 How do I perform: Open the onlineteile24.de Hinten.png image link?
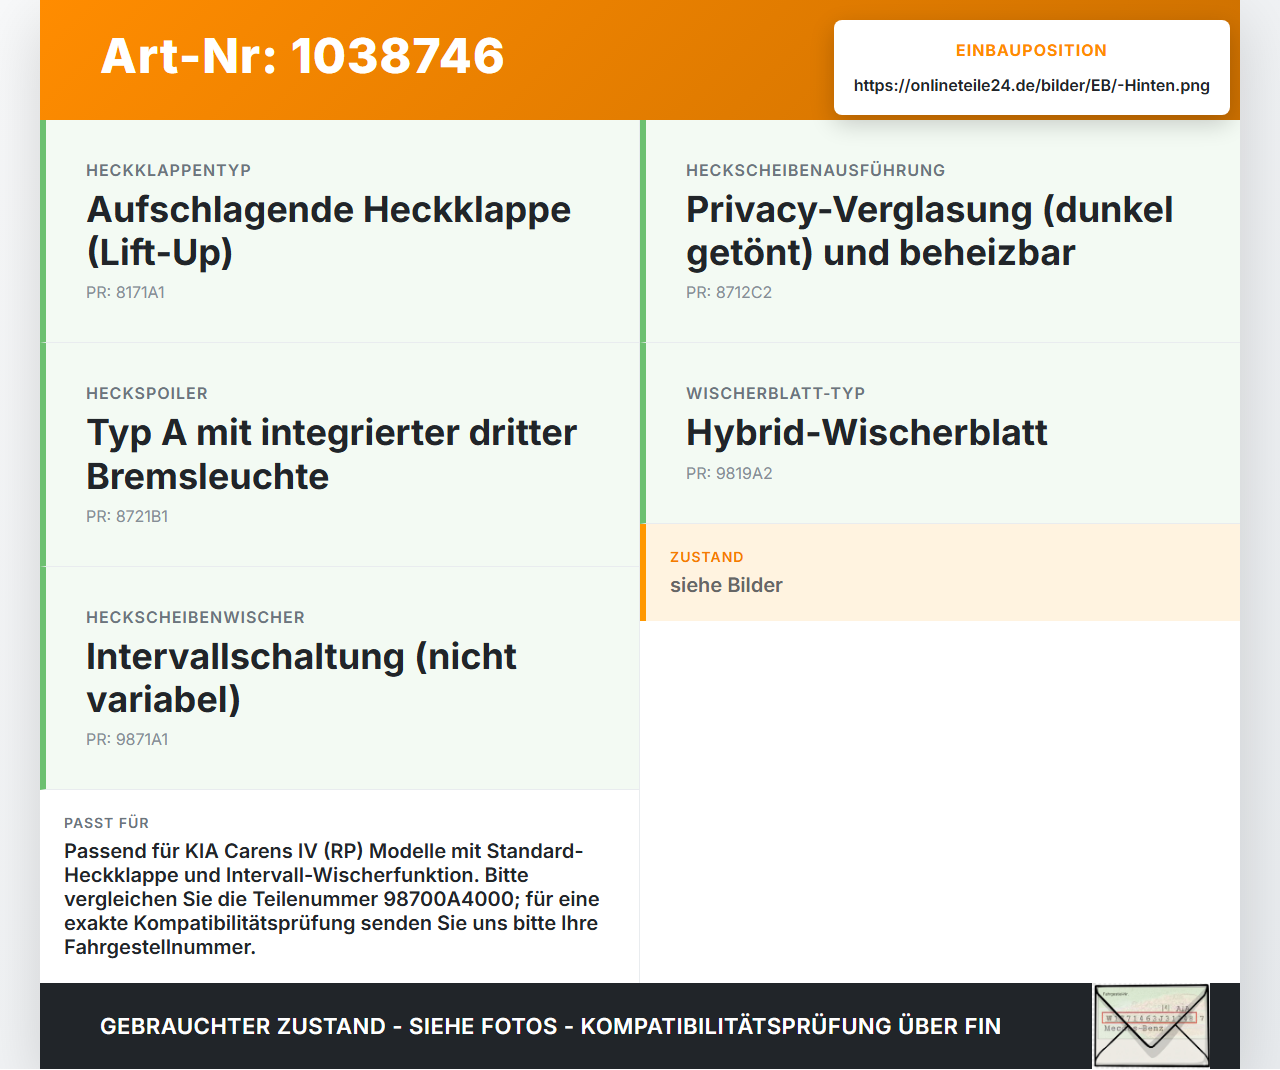1031,86
